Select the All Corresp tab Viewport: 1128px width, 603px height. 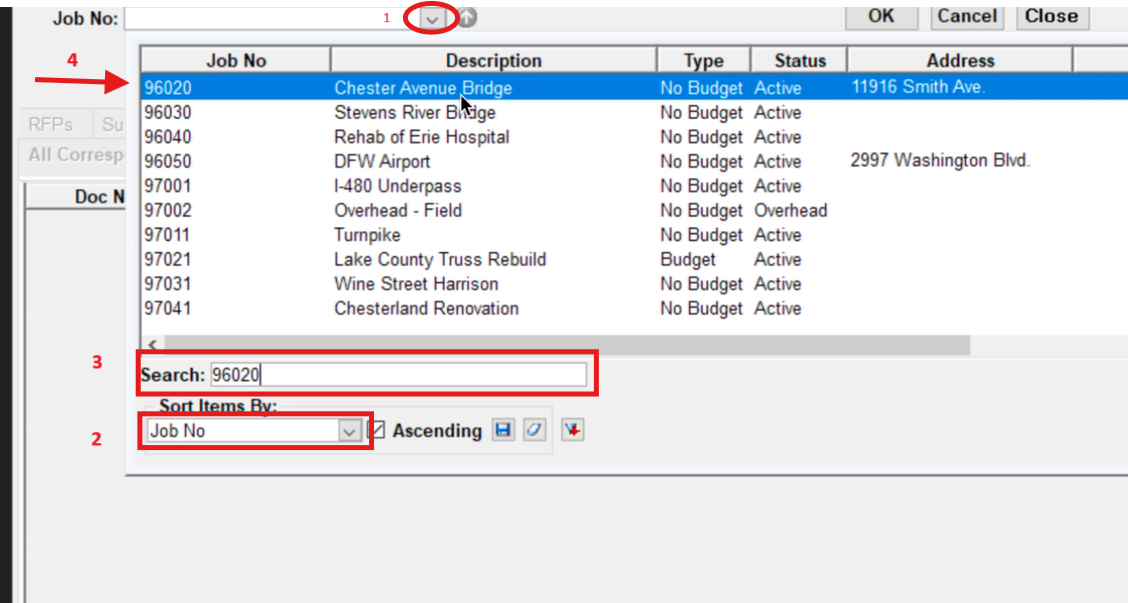76,155
